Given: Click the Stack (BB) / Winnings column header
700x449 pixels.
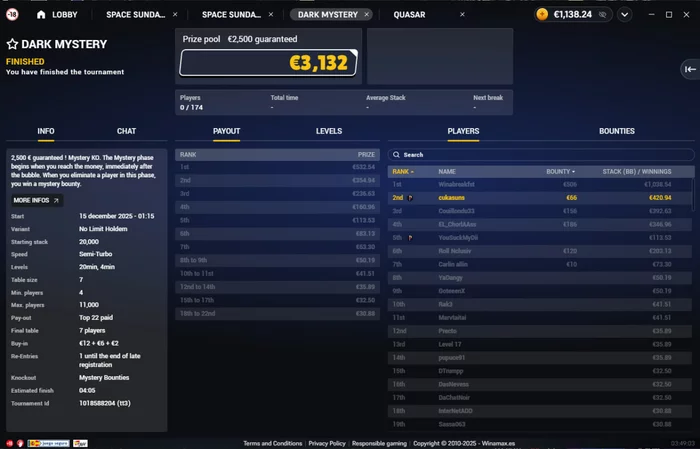Looking at the screenshot, I should pyautogui.click(x=637, y=172).
